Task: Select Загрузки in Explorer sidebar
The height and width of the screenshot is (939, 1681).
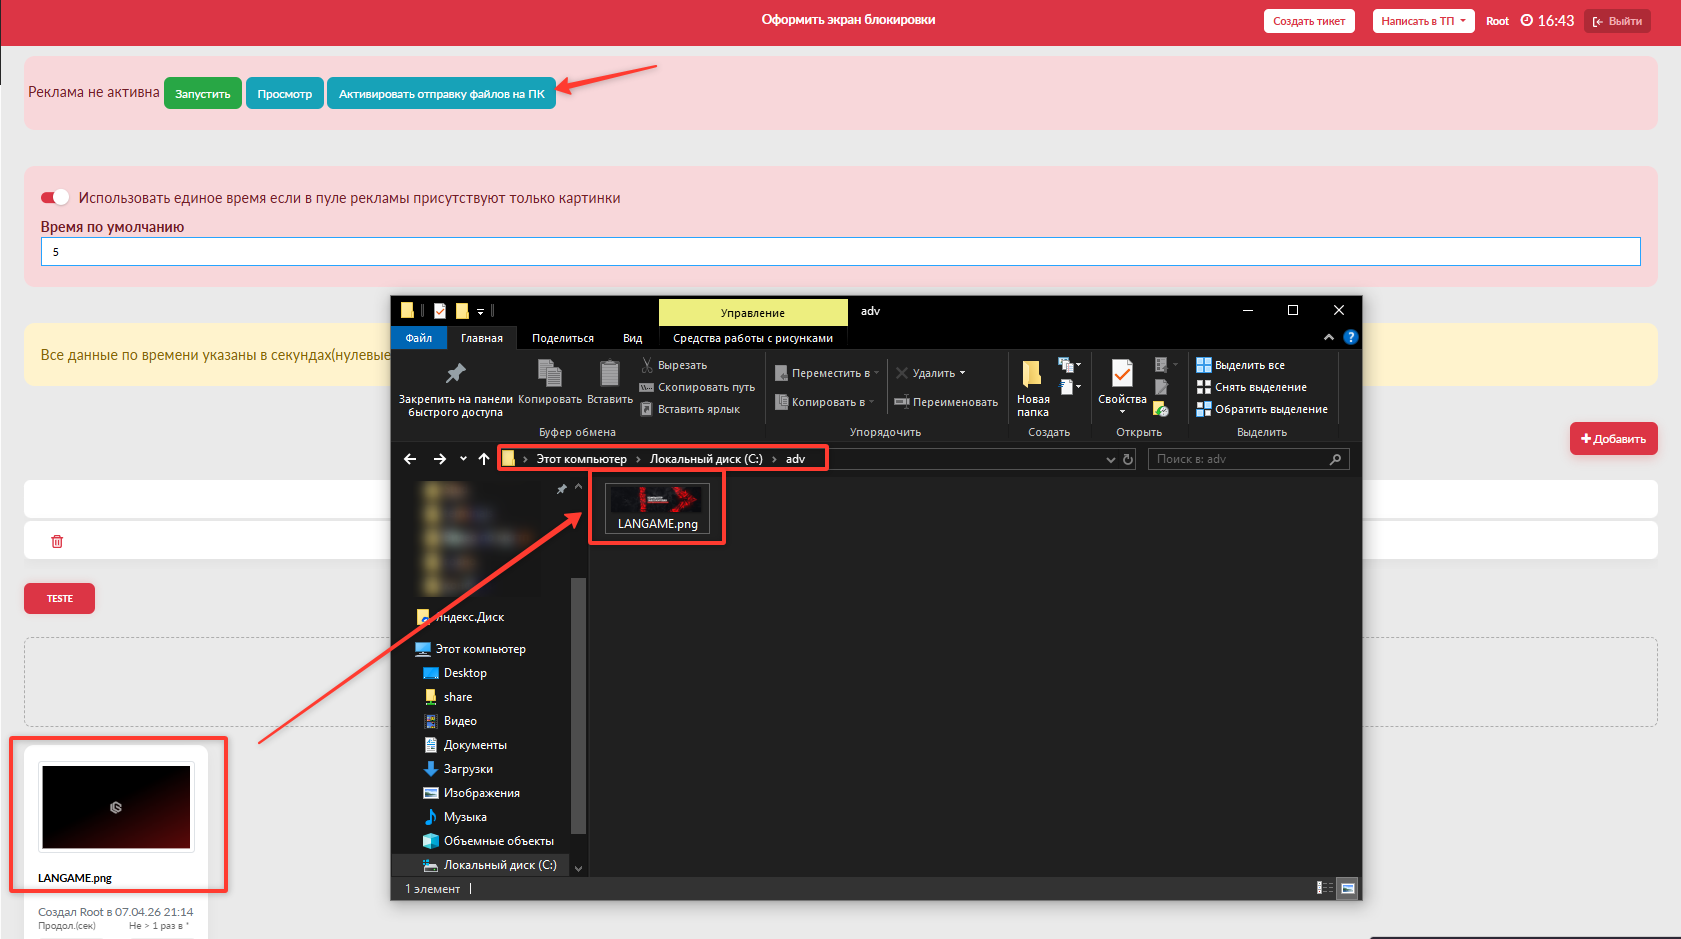Action: tap(458, 769)
